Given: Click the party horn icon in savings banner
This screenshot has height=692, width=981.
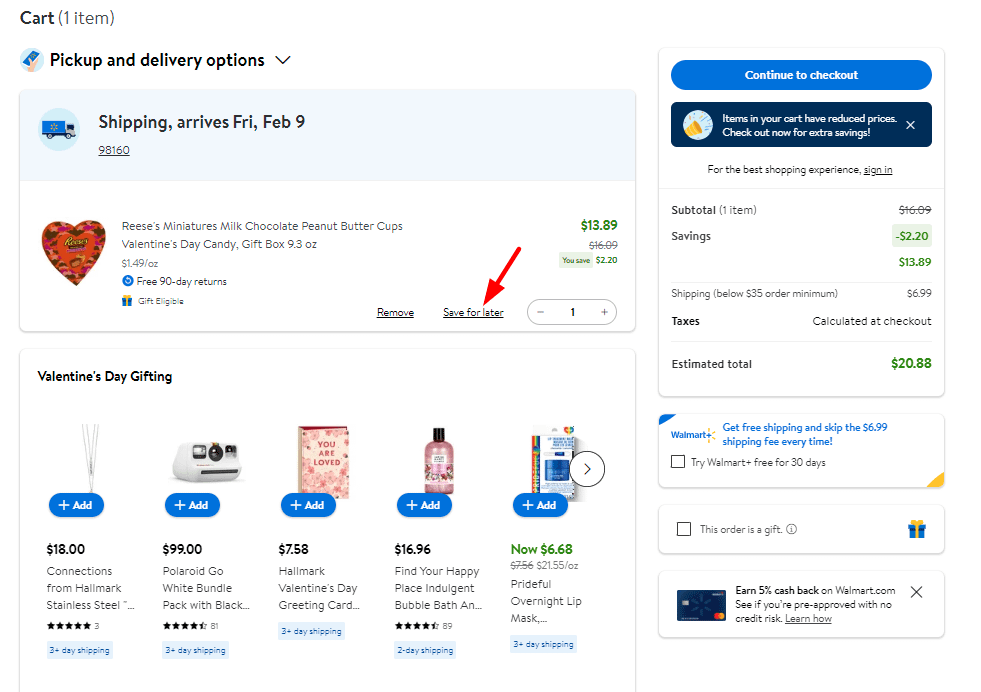Looking at the screenshot, I should click(x=701, y=124).
